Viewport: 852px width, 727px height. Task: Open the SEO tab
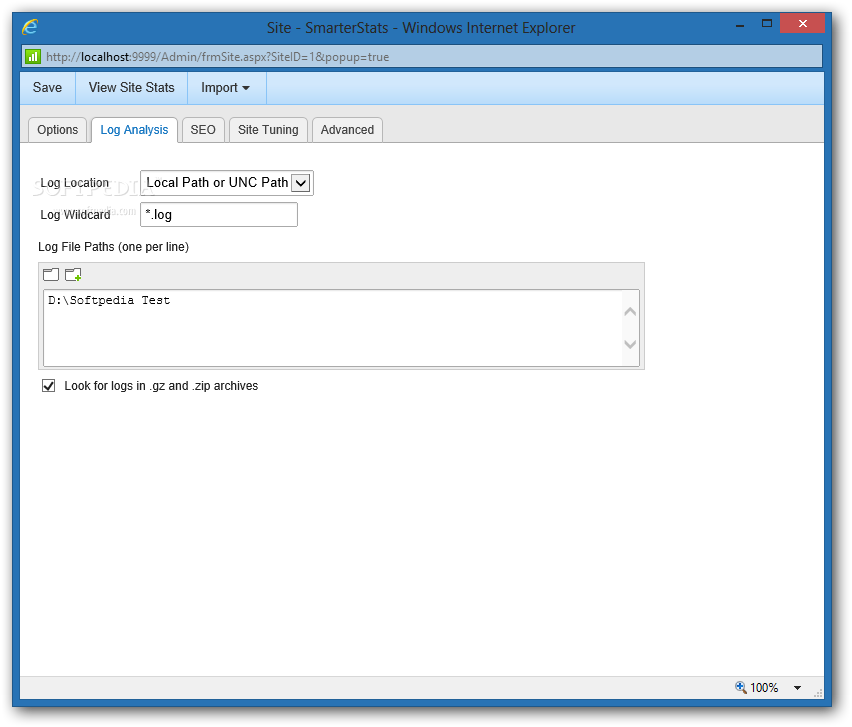tap(203, 130)
